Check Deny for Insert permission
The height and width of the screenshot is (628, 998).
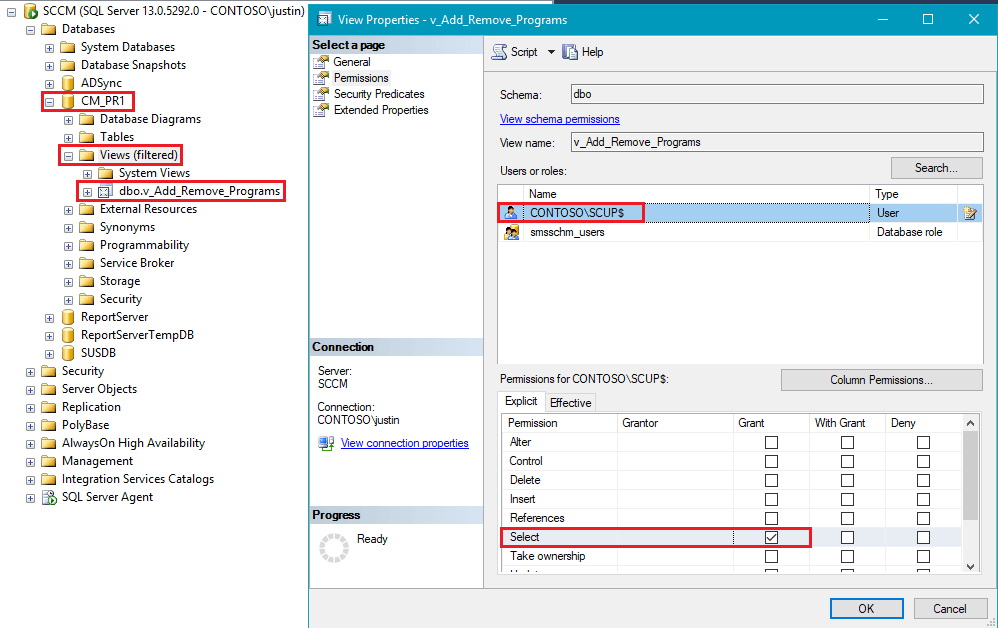(924, 499)
